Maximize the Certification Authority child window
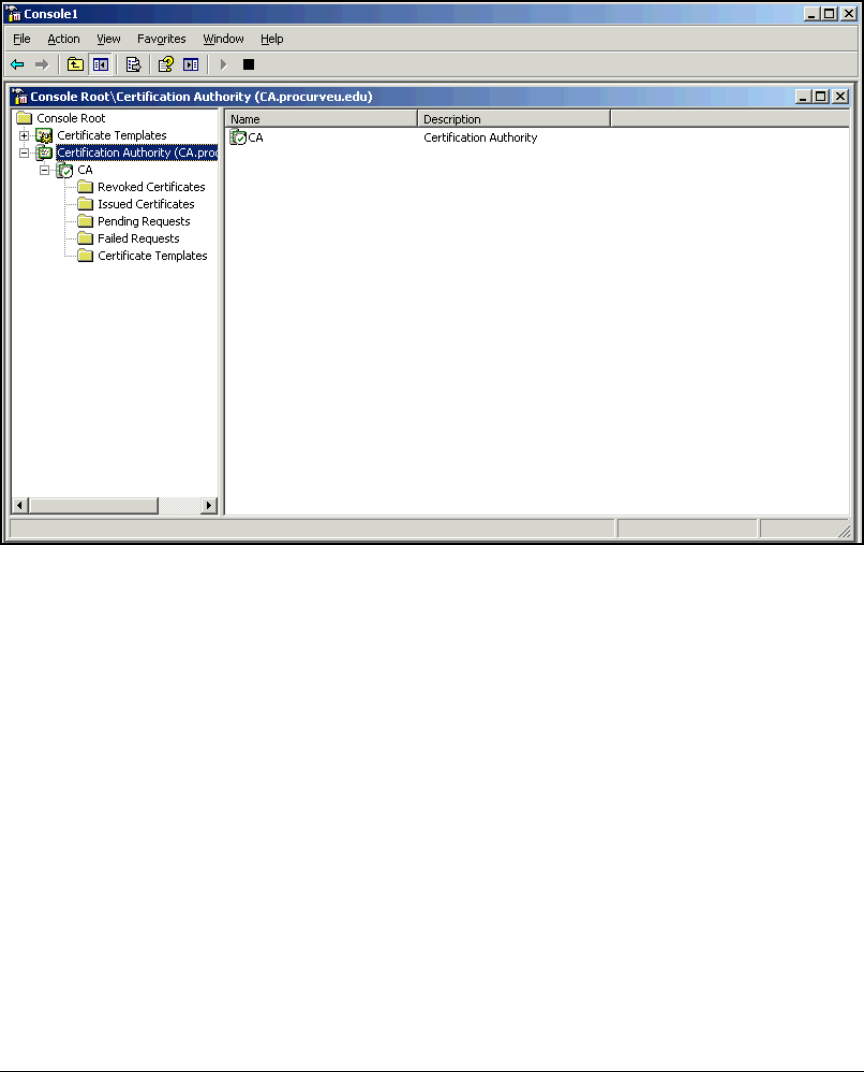The image size is (864, 1072). pyautogui.click(x=821, y=96)
